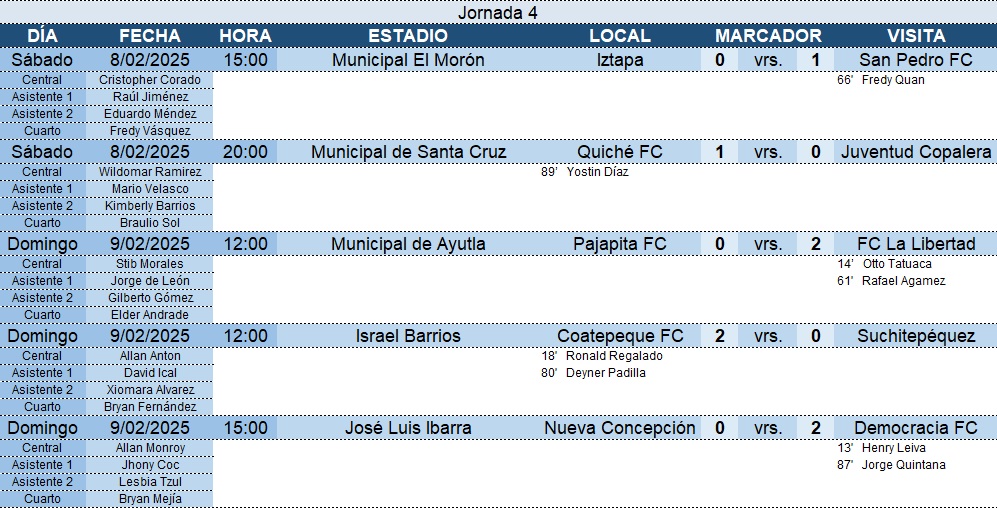
Task: Click the Nueva Concepción team cell
Action: (x=620, y=429)
